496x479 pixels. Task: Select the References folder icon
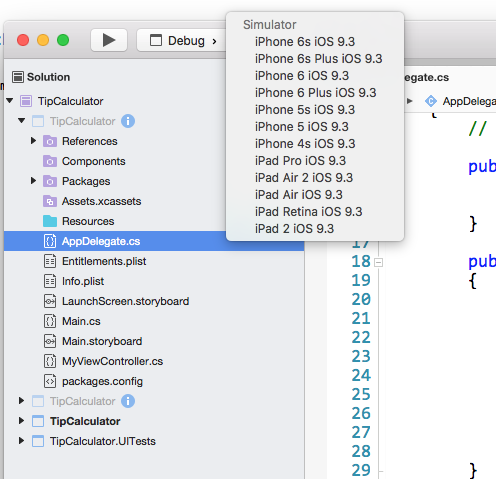(50, 141)
